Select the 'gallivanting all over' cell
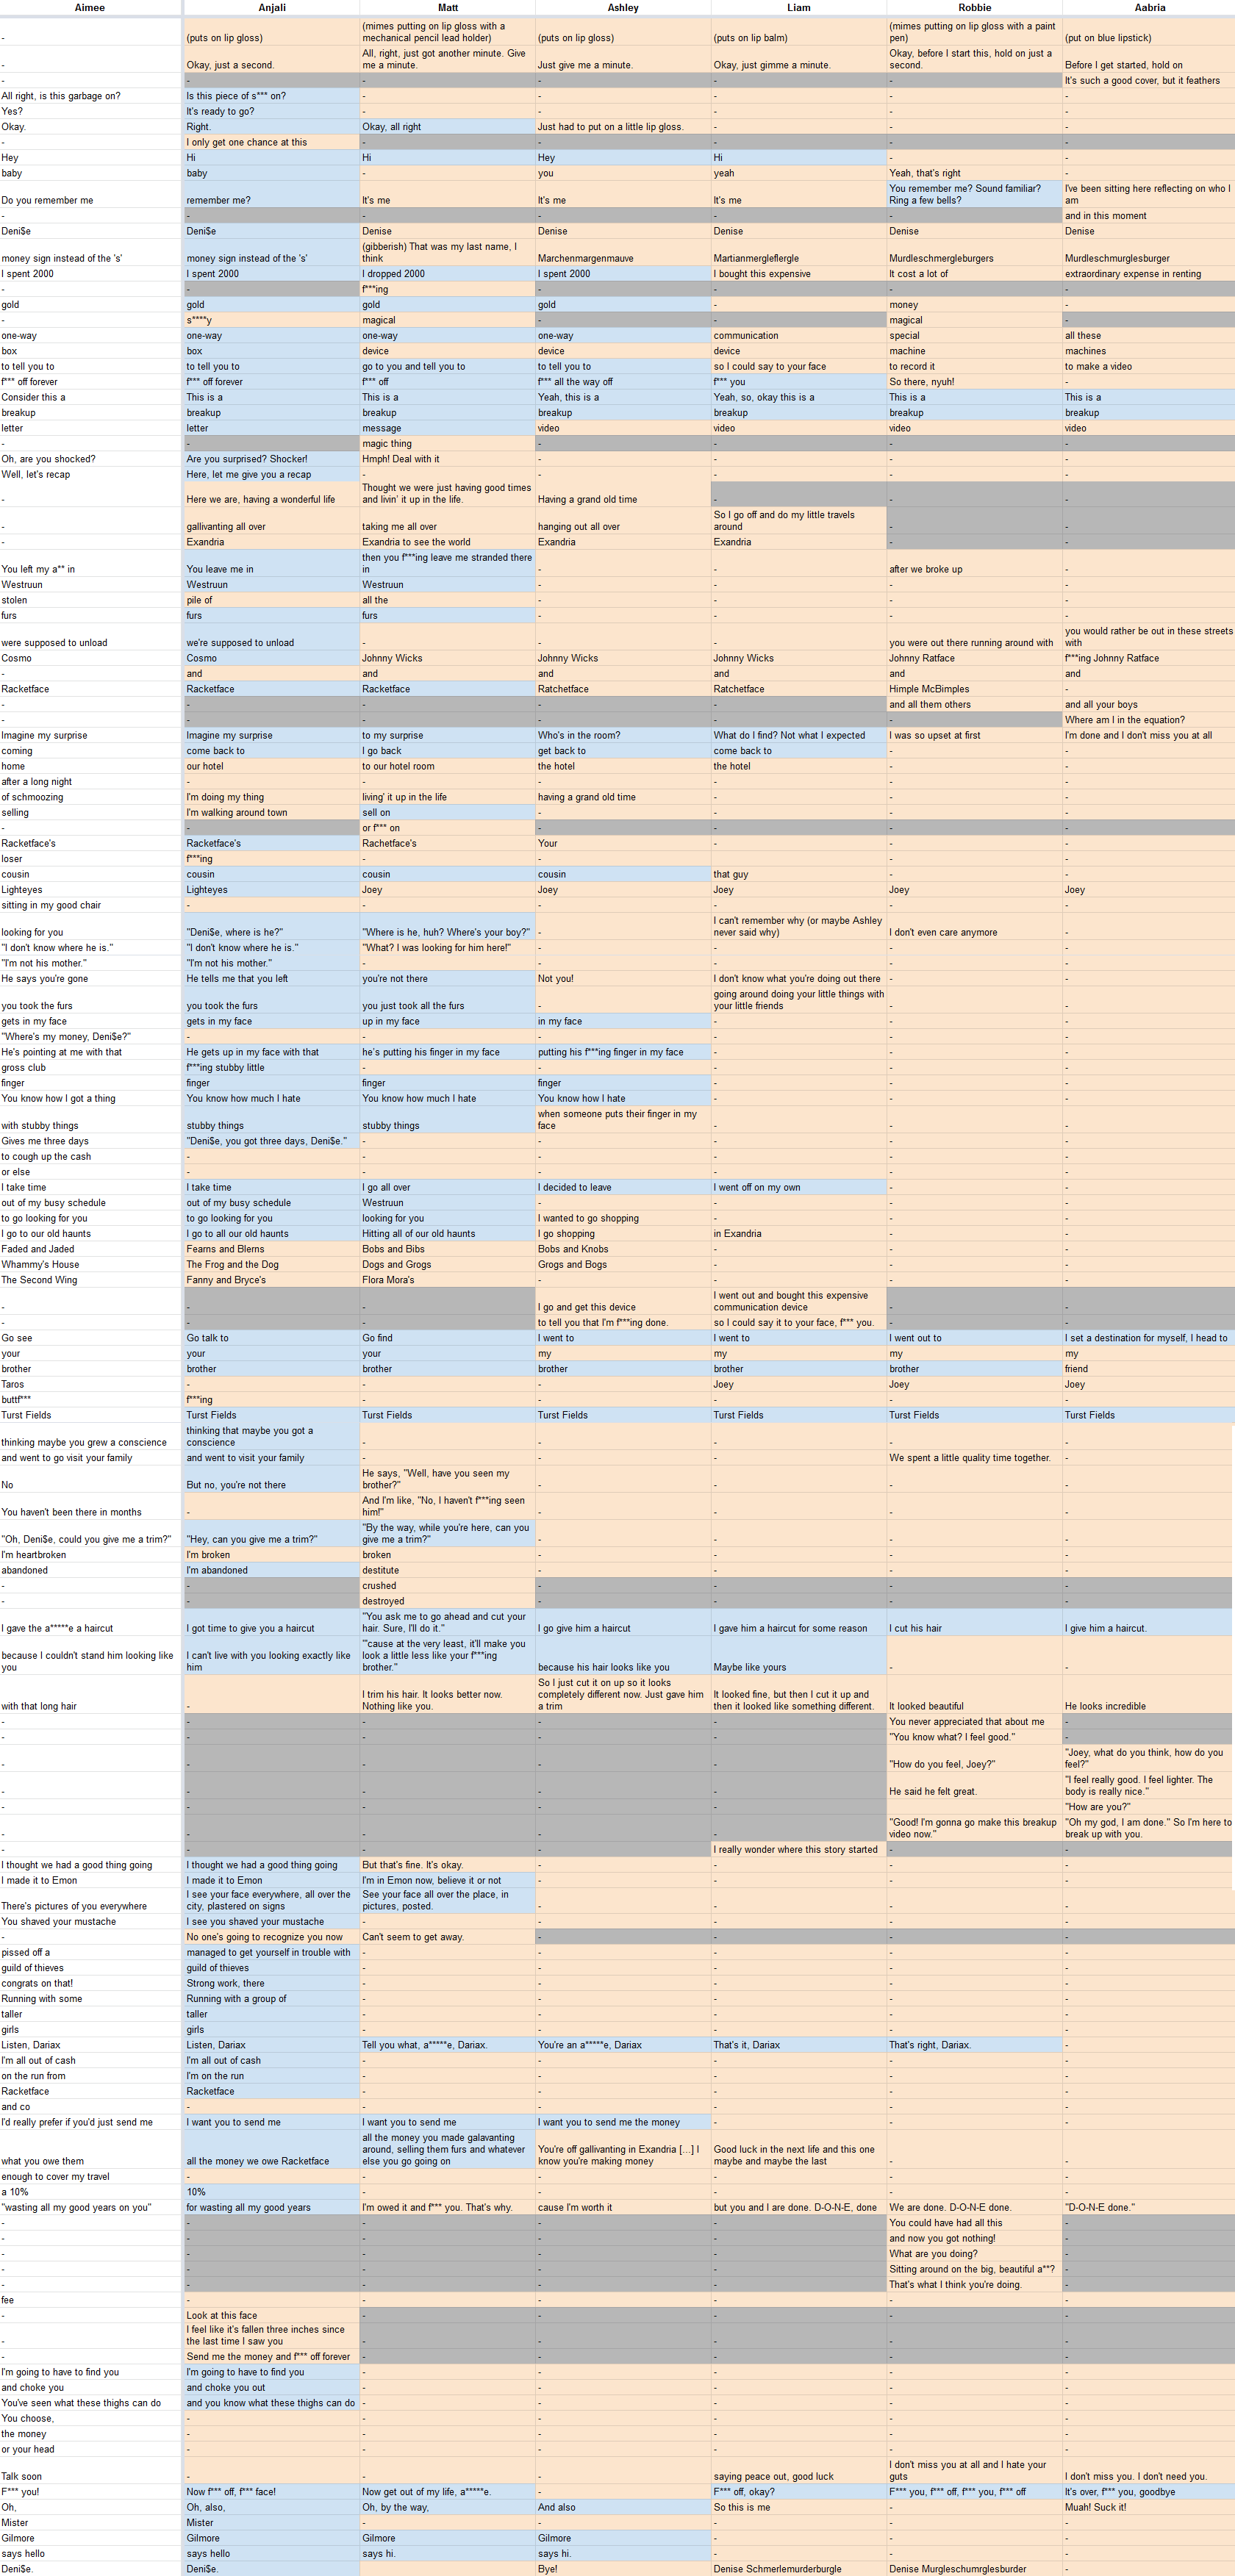 pyautogui.click(x=272, y=521)
